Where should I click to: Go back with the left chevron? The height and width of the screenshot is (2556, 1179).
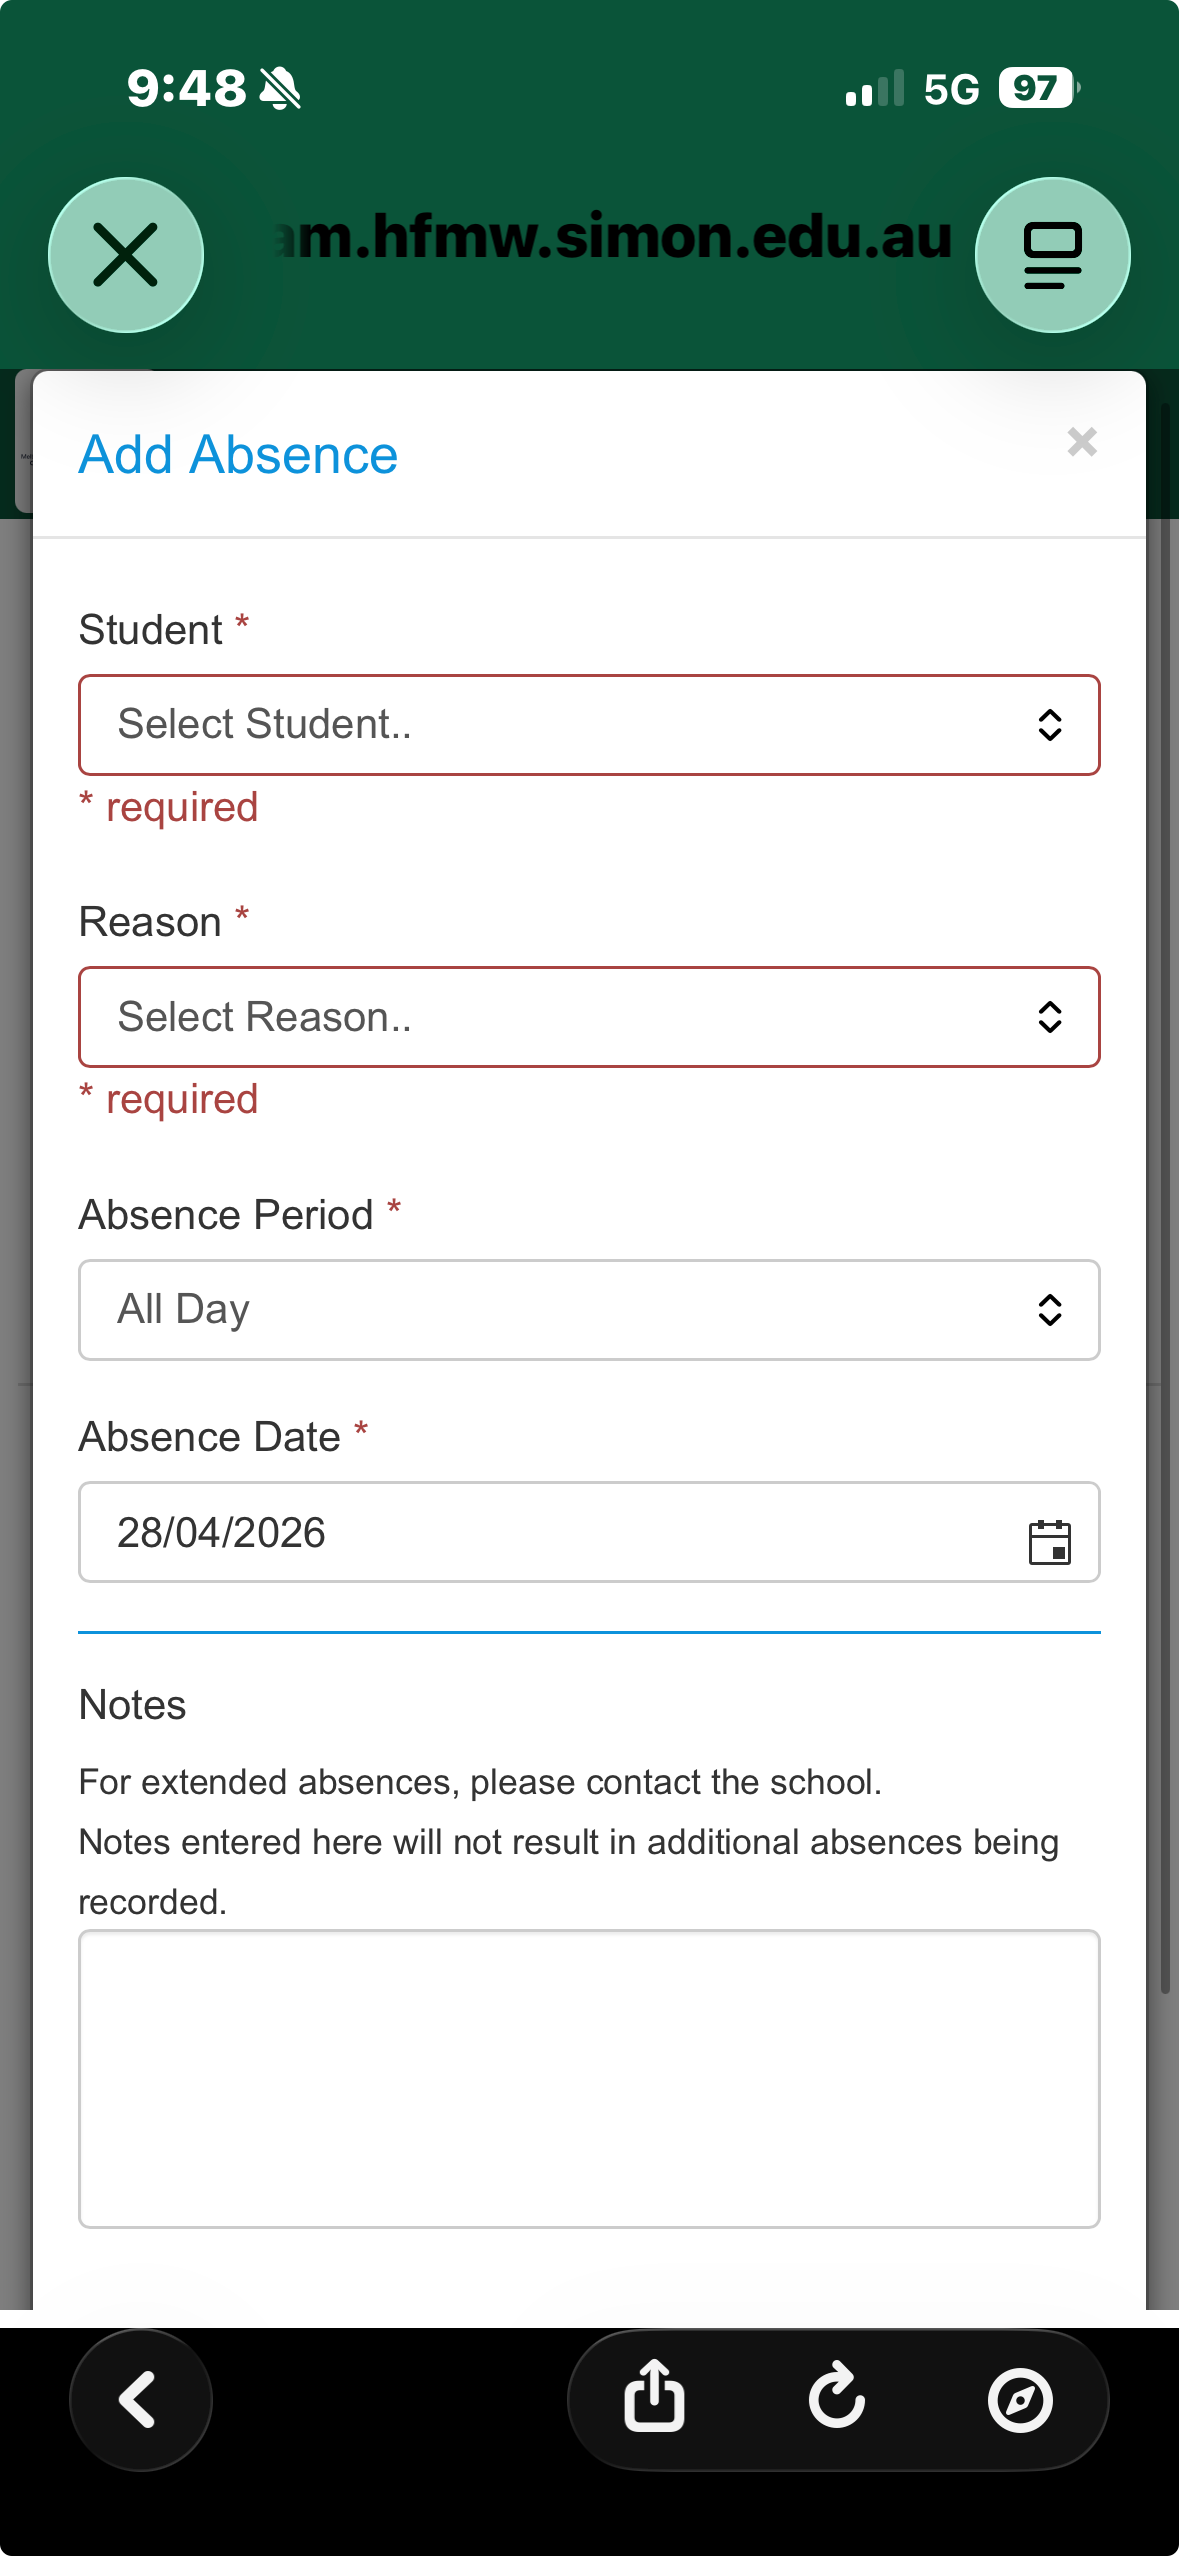[x=140, y=2399]
